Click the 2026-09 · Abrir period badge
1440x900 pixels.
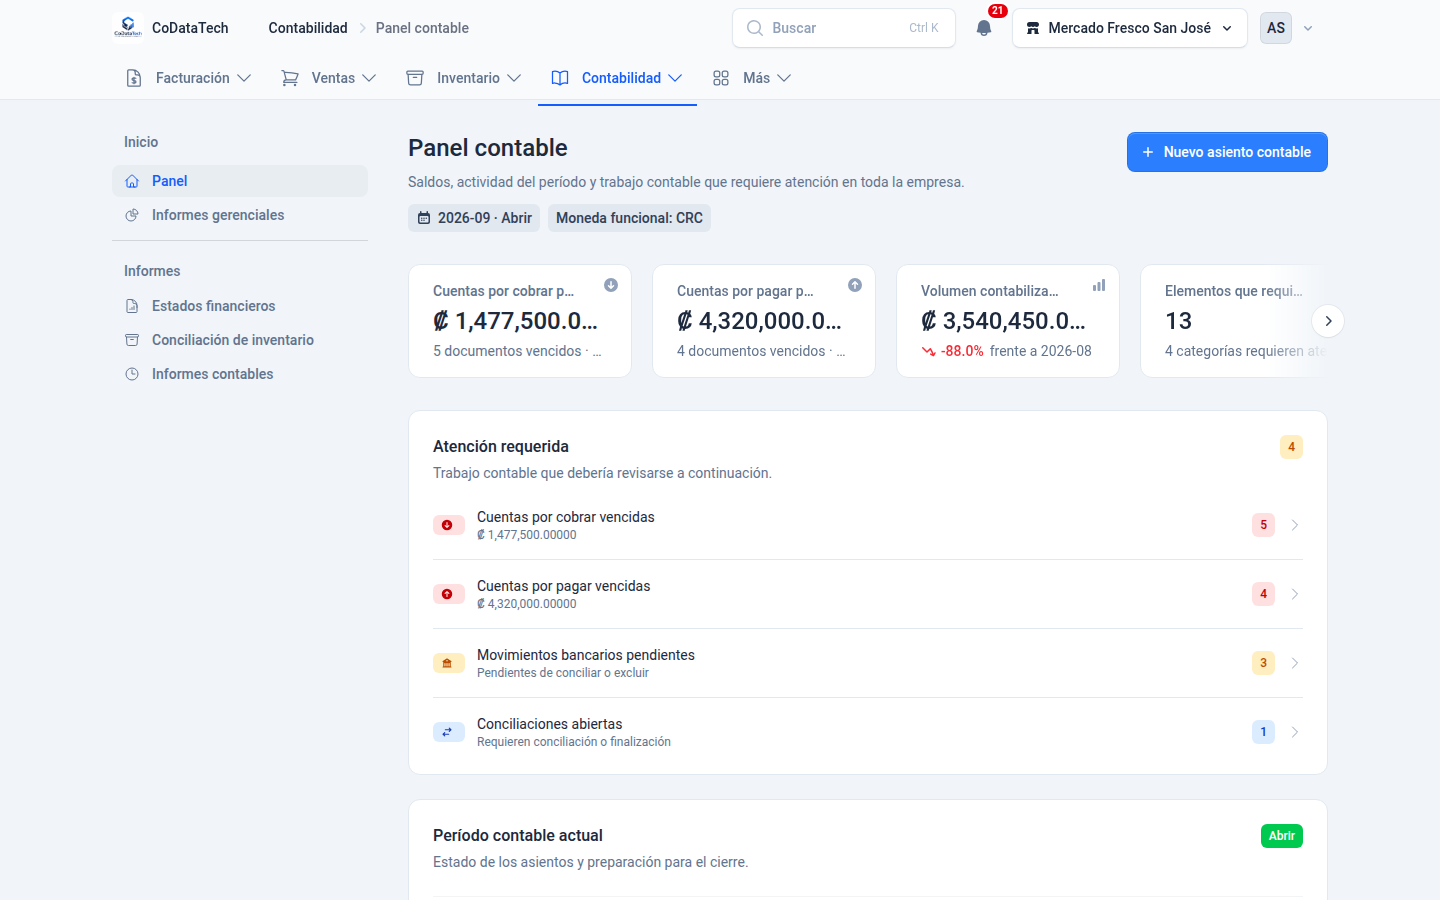tap(474, 218)
